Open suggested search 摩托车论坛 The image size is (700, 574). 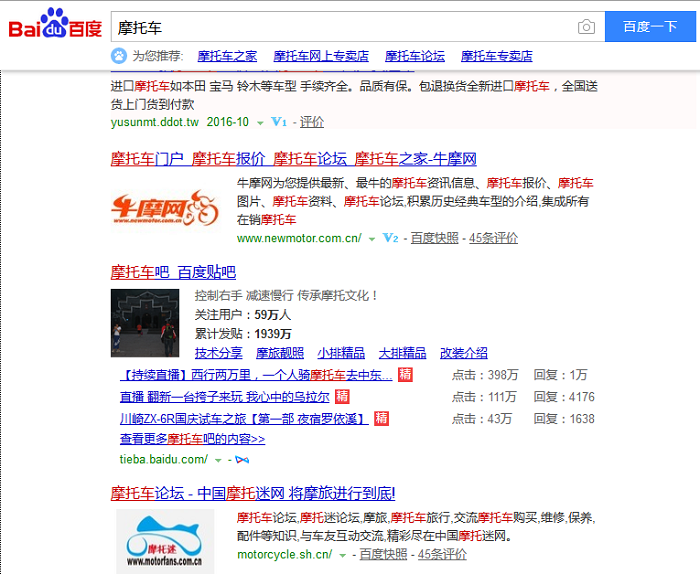pos(415,56)
